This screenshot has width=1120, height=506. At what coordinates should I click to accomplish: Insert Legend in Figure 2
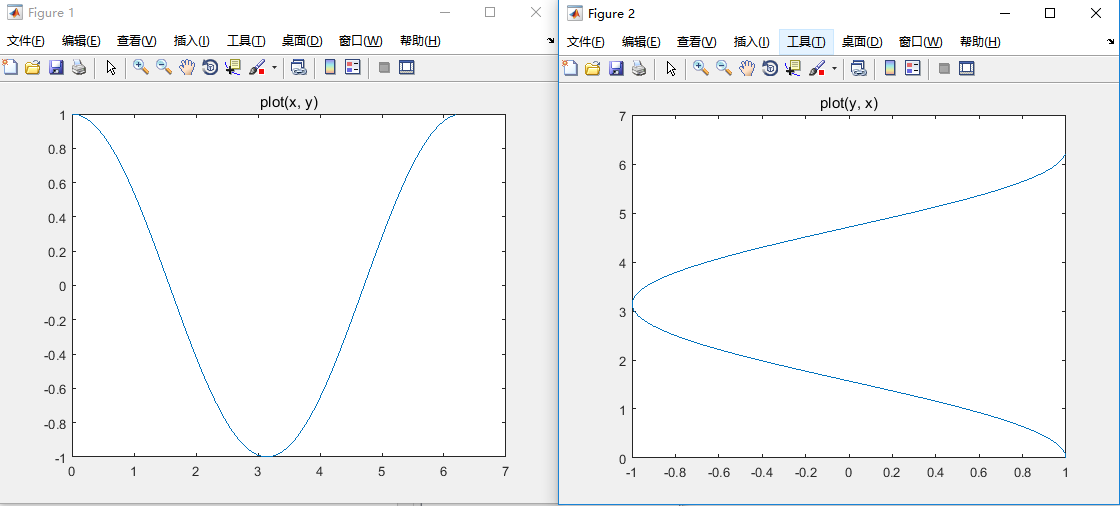912,68
